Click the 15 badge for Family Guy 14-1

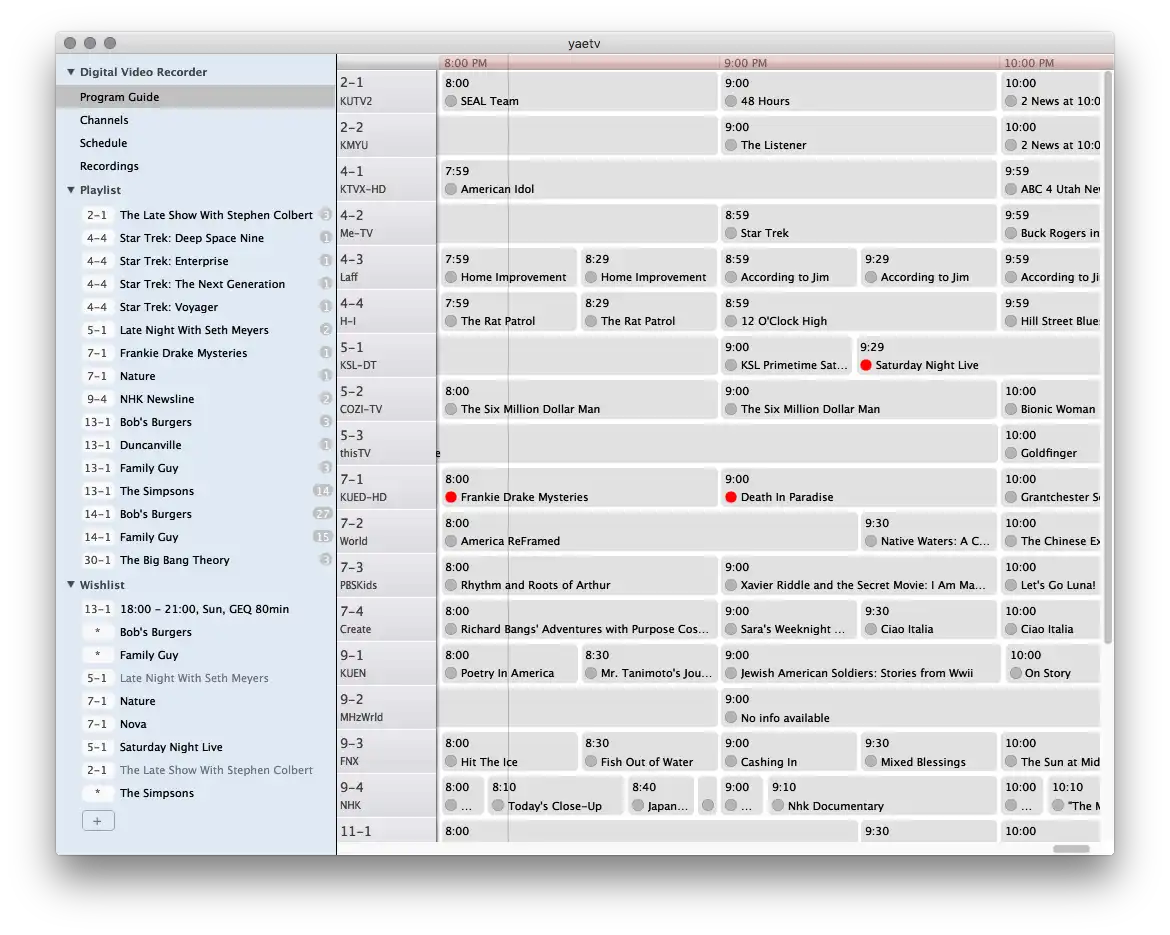point(322,537)
